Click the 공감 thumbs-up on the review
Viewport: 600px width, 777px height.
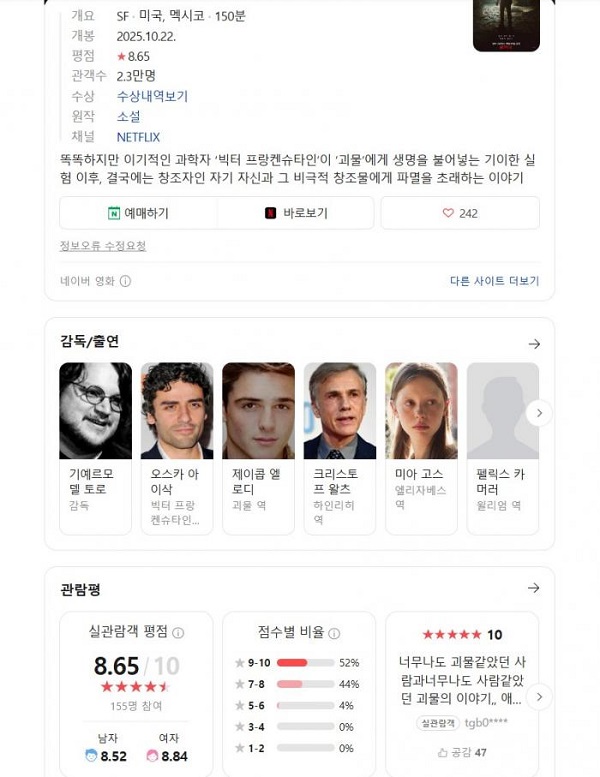(x=462, y=752)
